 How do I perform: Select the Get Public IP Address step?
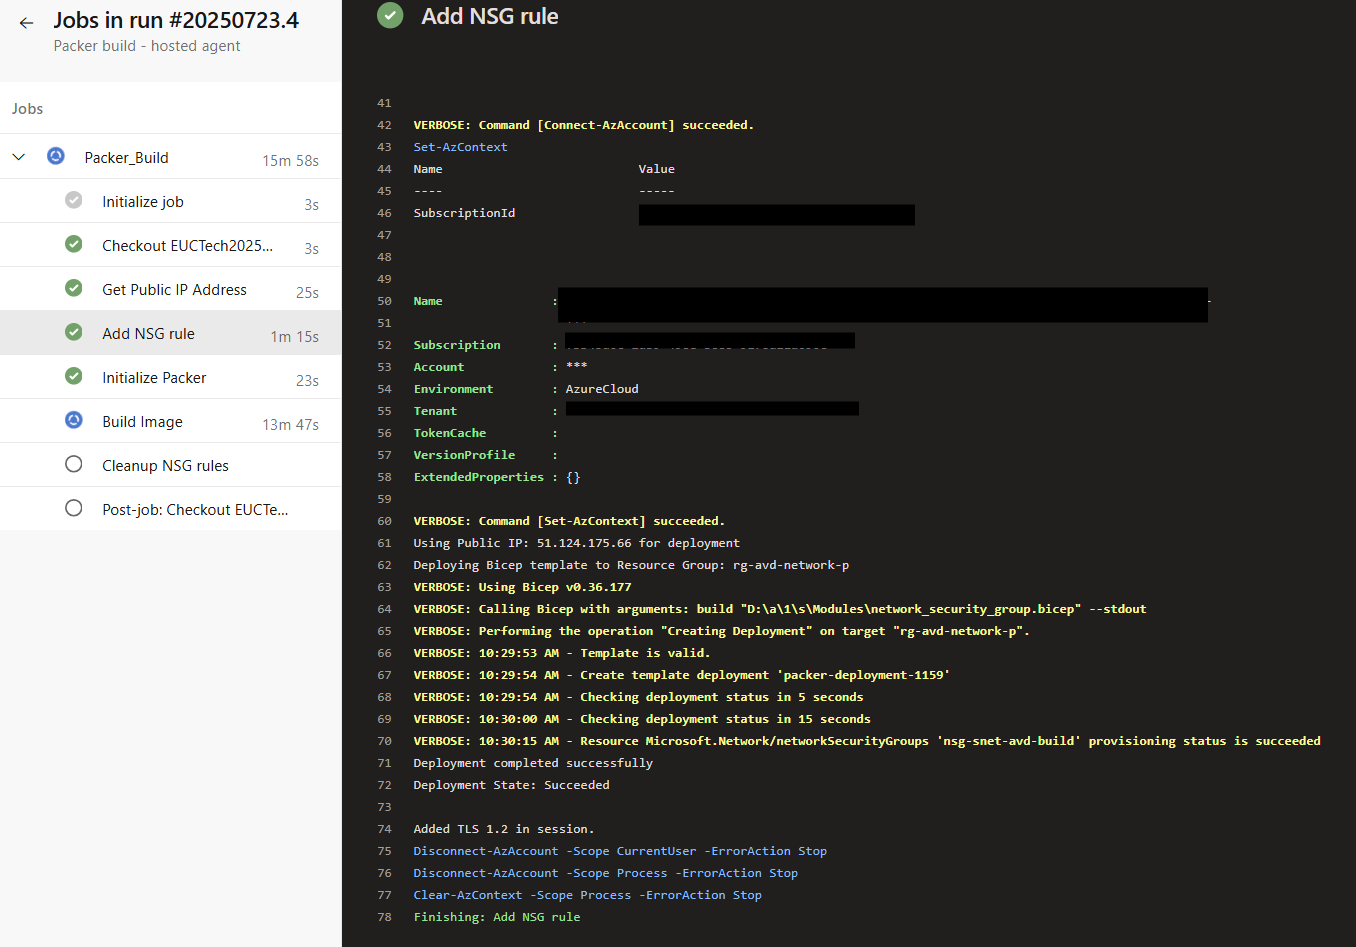click(x=174, y=290)
